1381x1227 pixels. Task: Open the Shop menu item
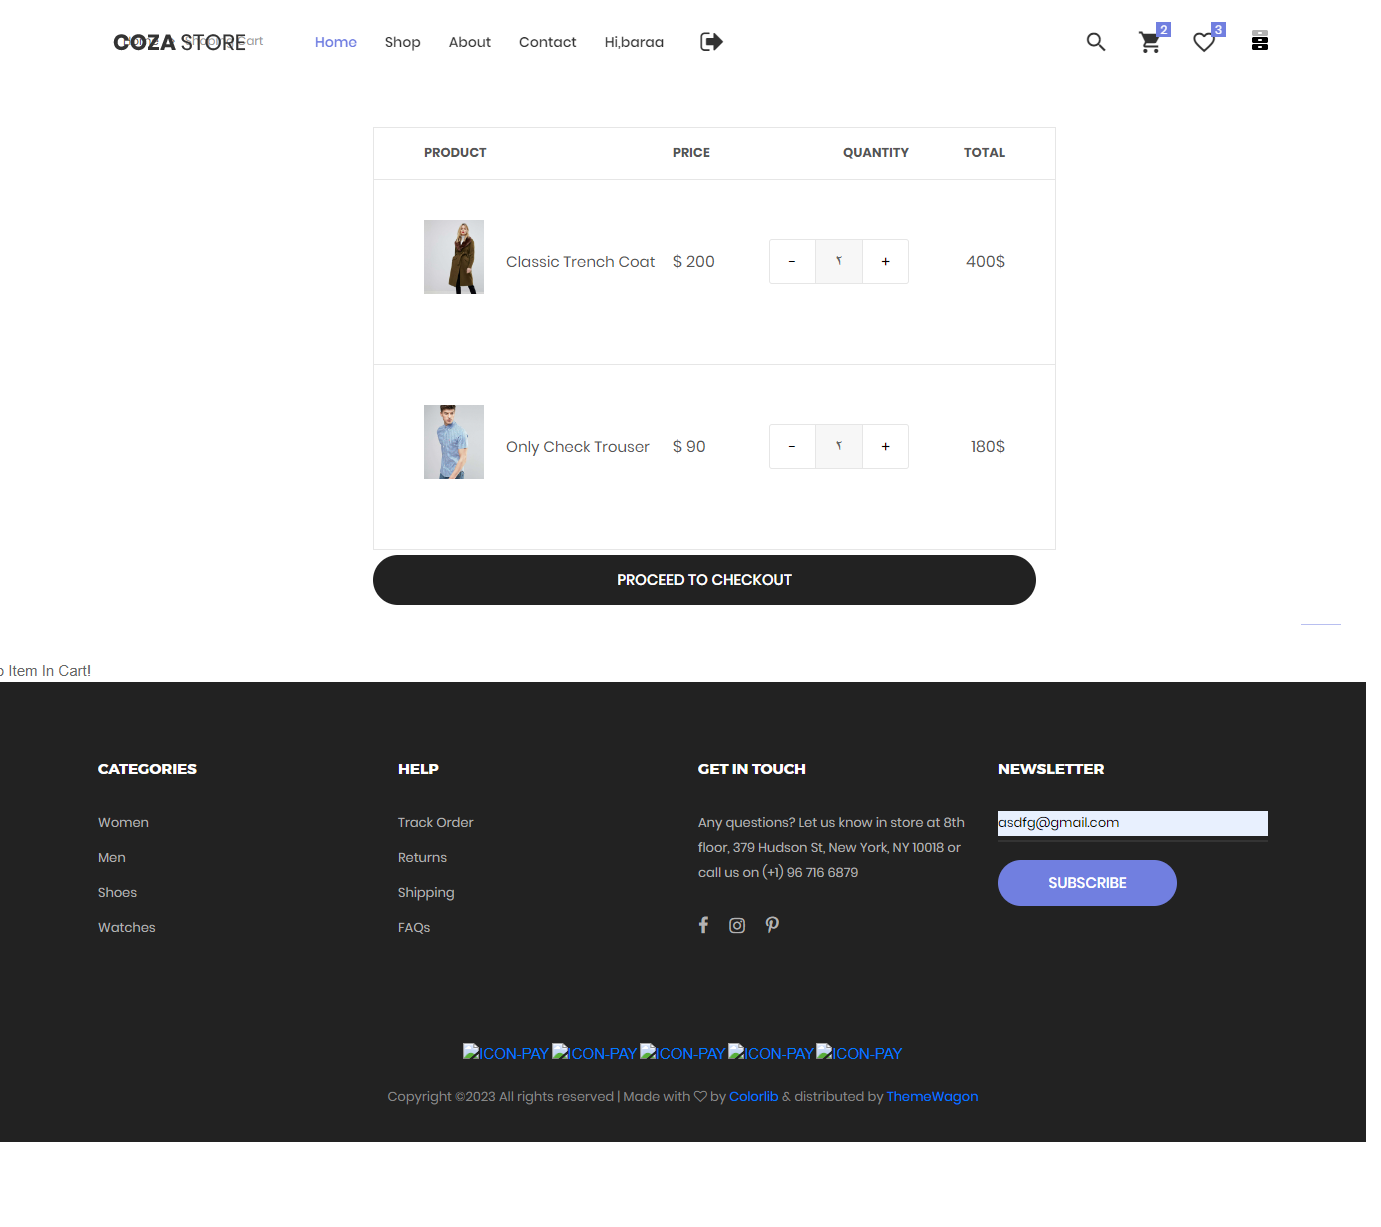tap(402, 42)
